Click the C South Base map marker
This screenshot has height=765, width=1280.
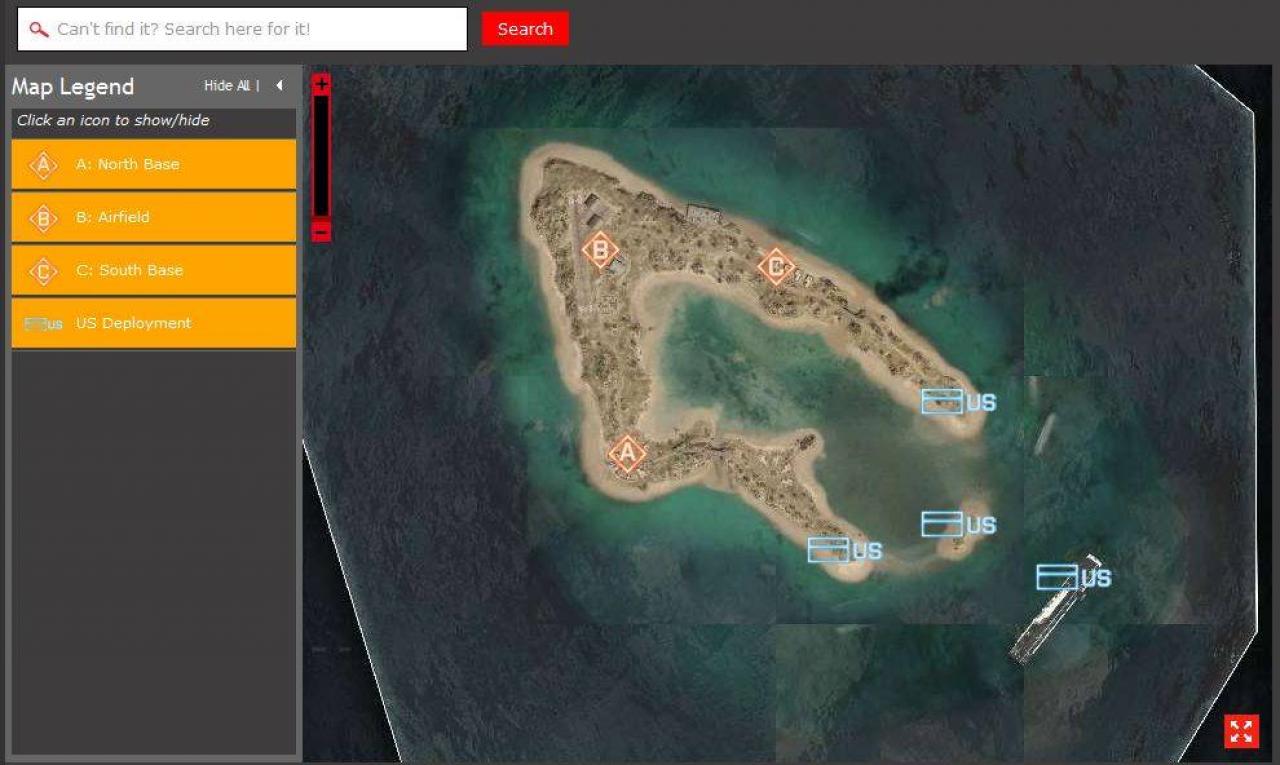click(x=775, y=267)
